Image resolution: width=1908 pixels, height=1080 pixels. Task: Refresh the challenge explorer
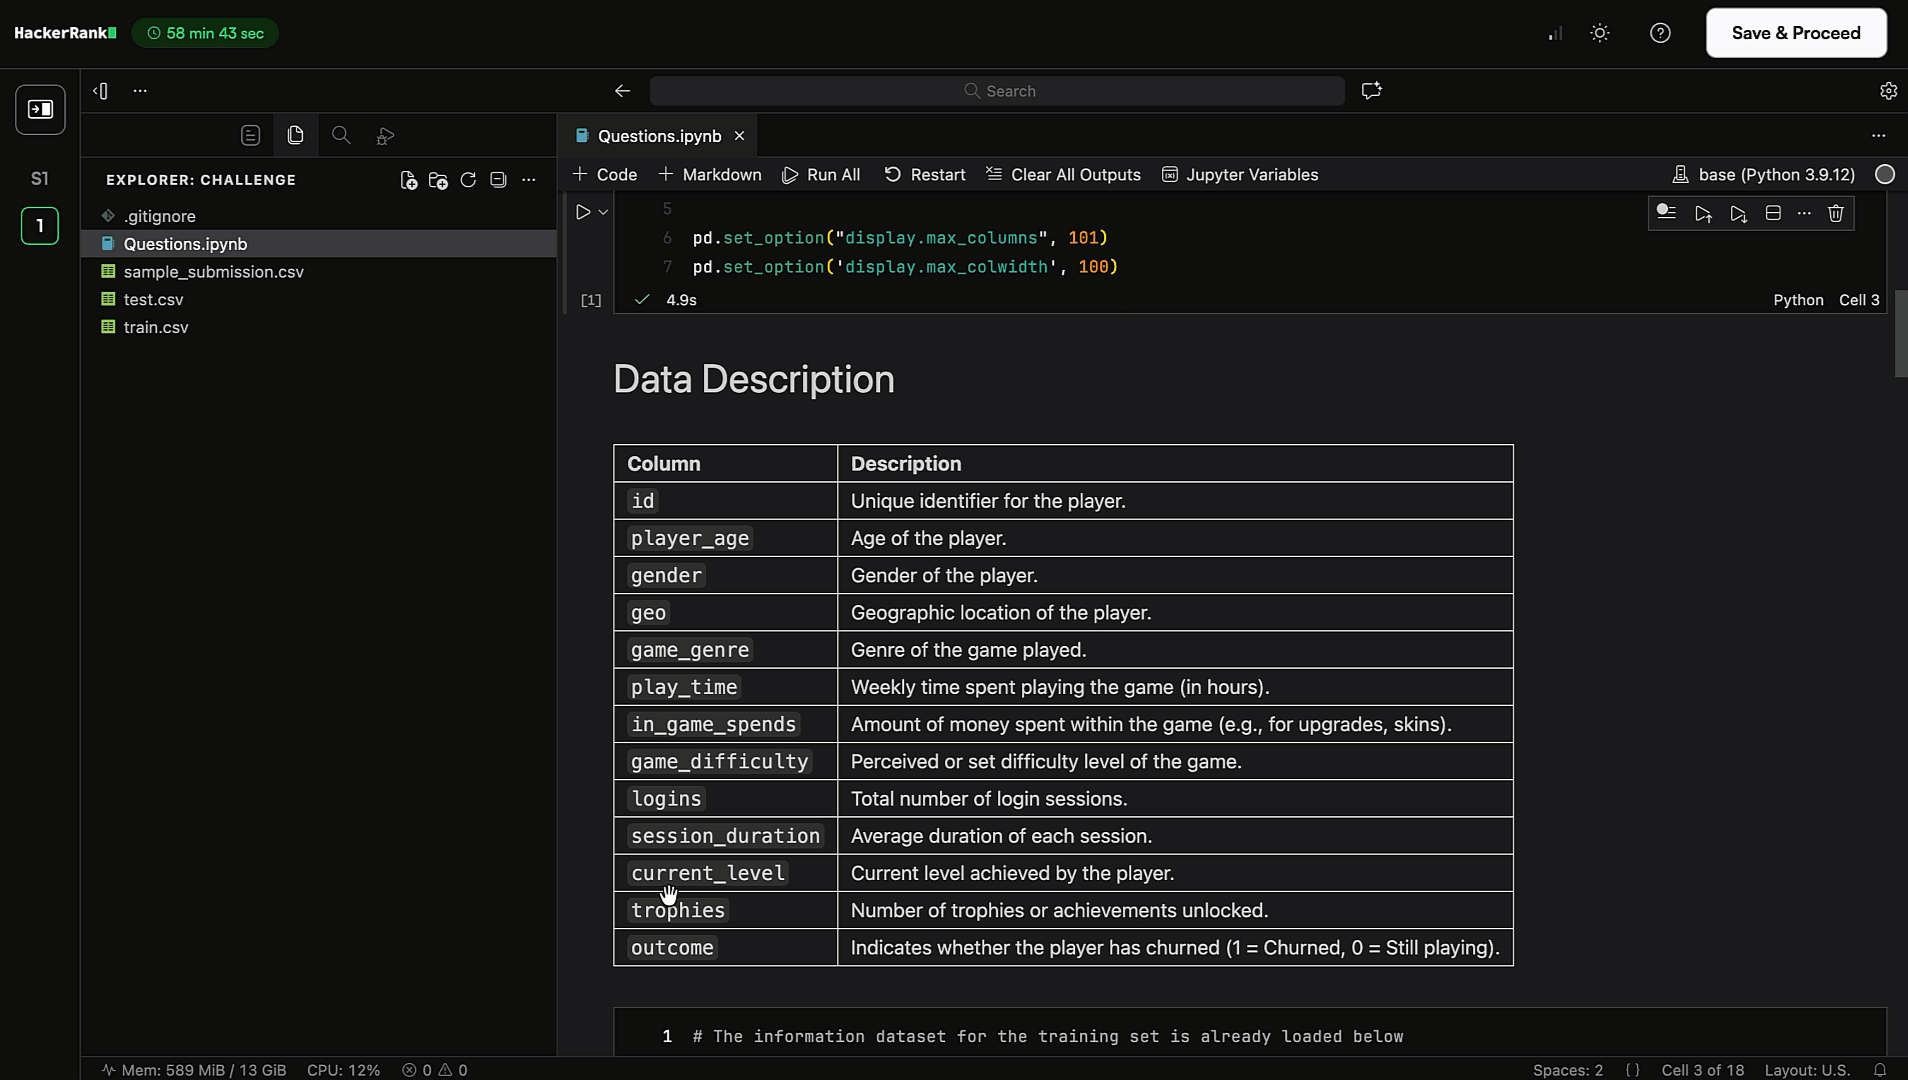coord(468,180)
